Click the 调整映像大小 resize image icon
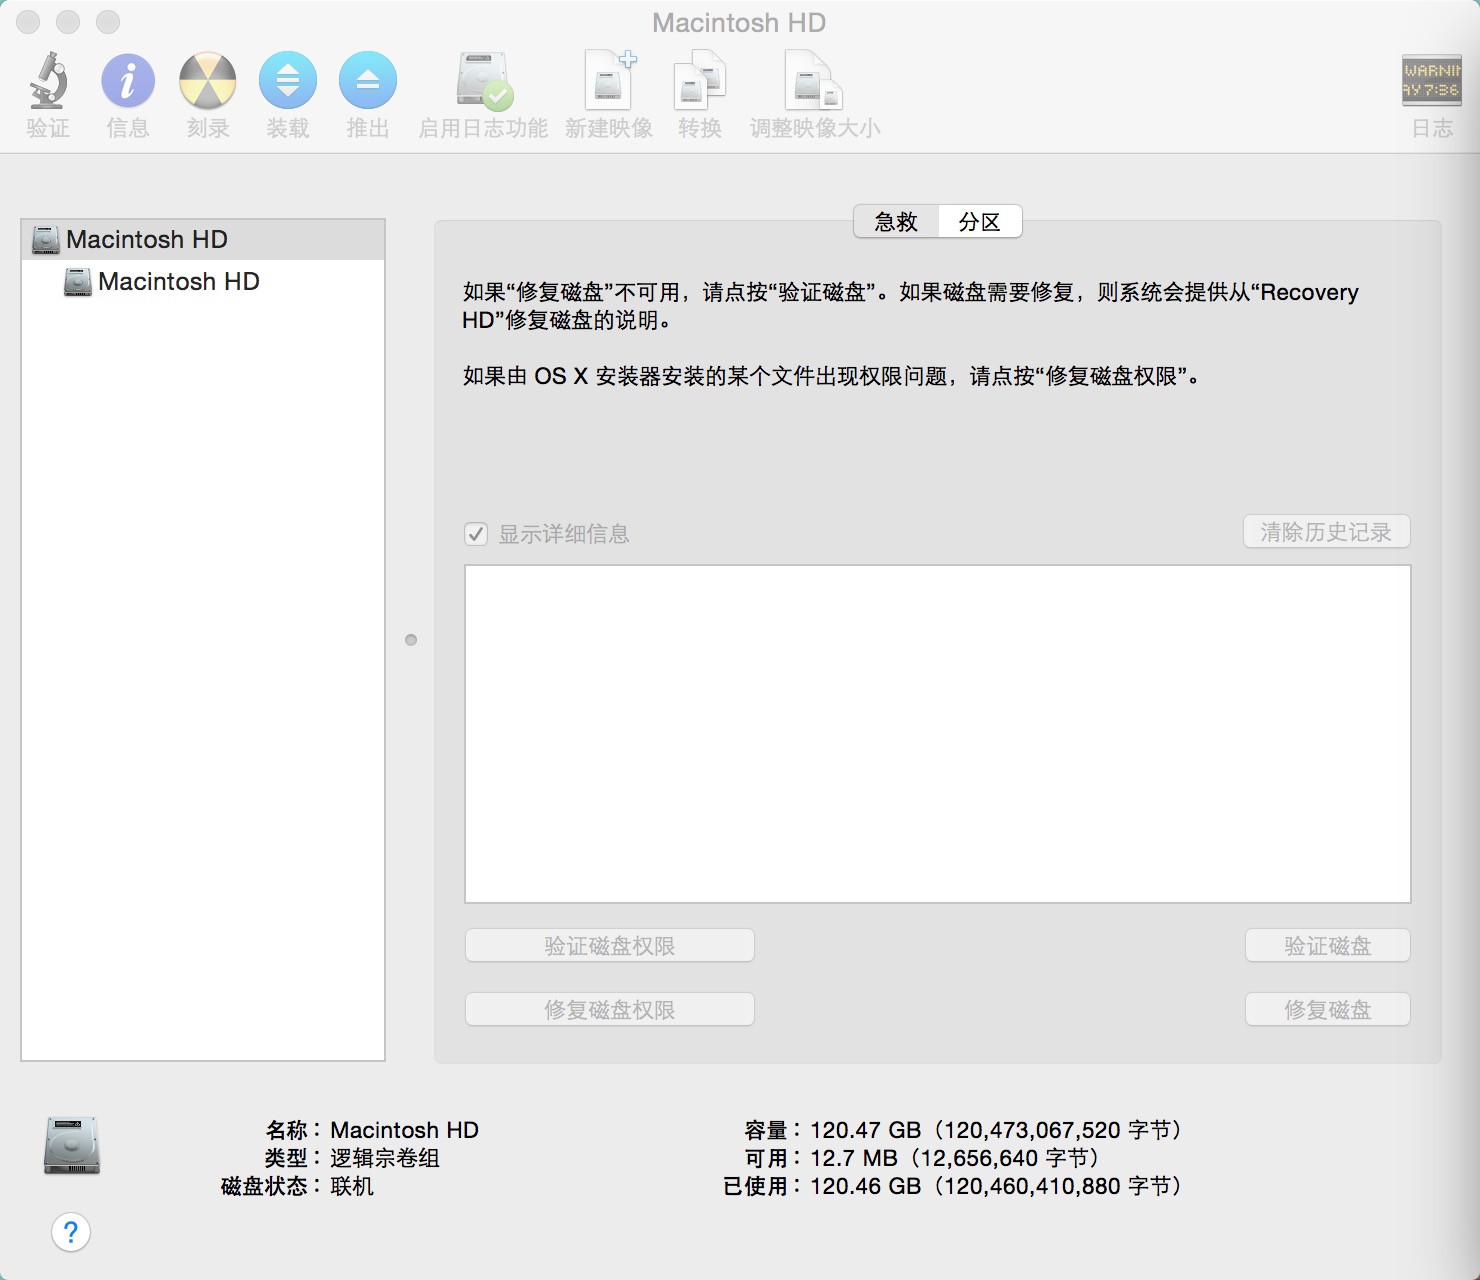 point(815,82)
